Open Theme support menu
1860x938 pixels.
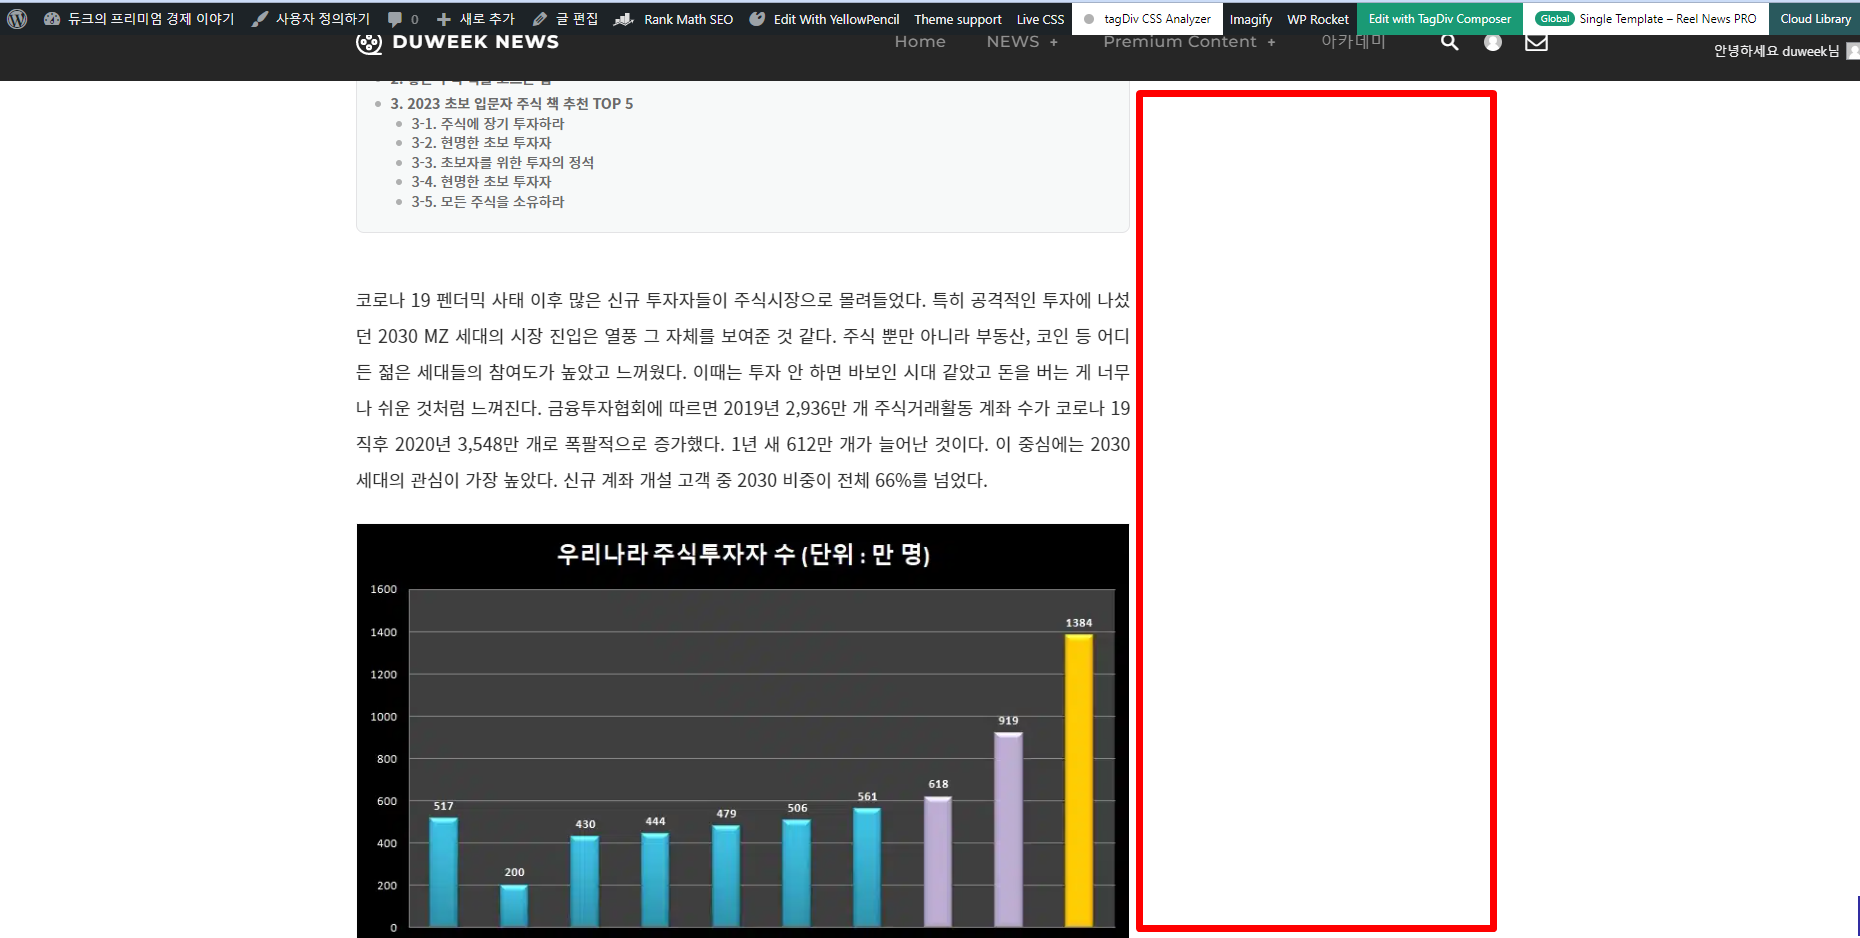[957, 19]
